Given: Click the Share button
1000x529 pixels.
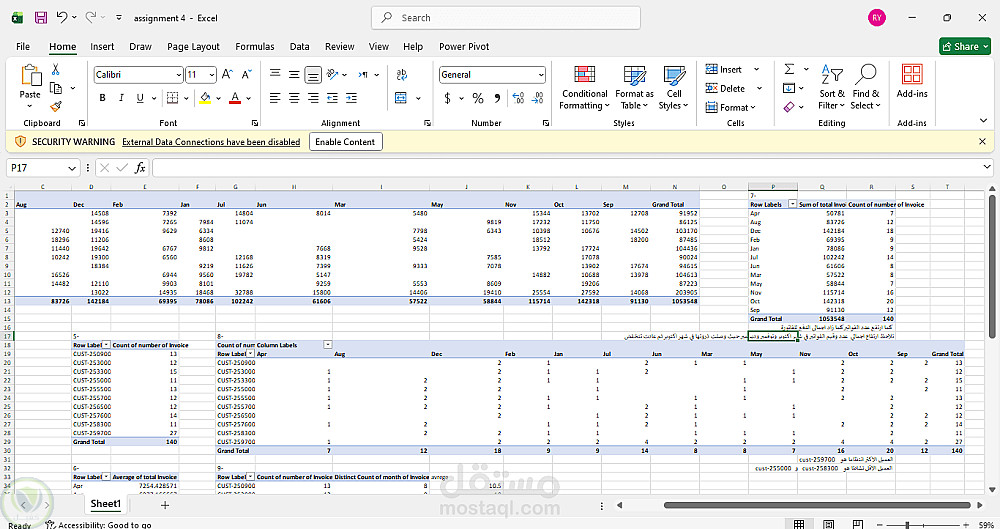Looking at the screenshot, I should (964, 46).
